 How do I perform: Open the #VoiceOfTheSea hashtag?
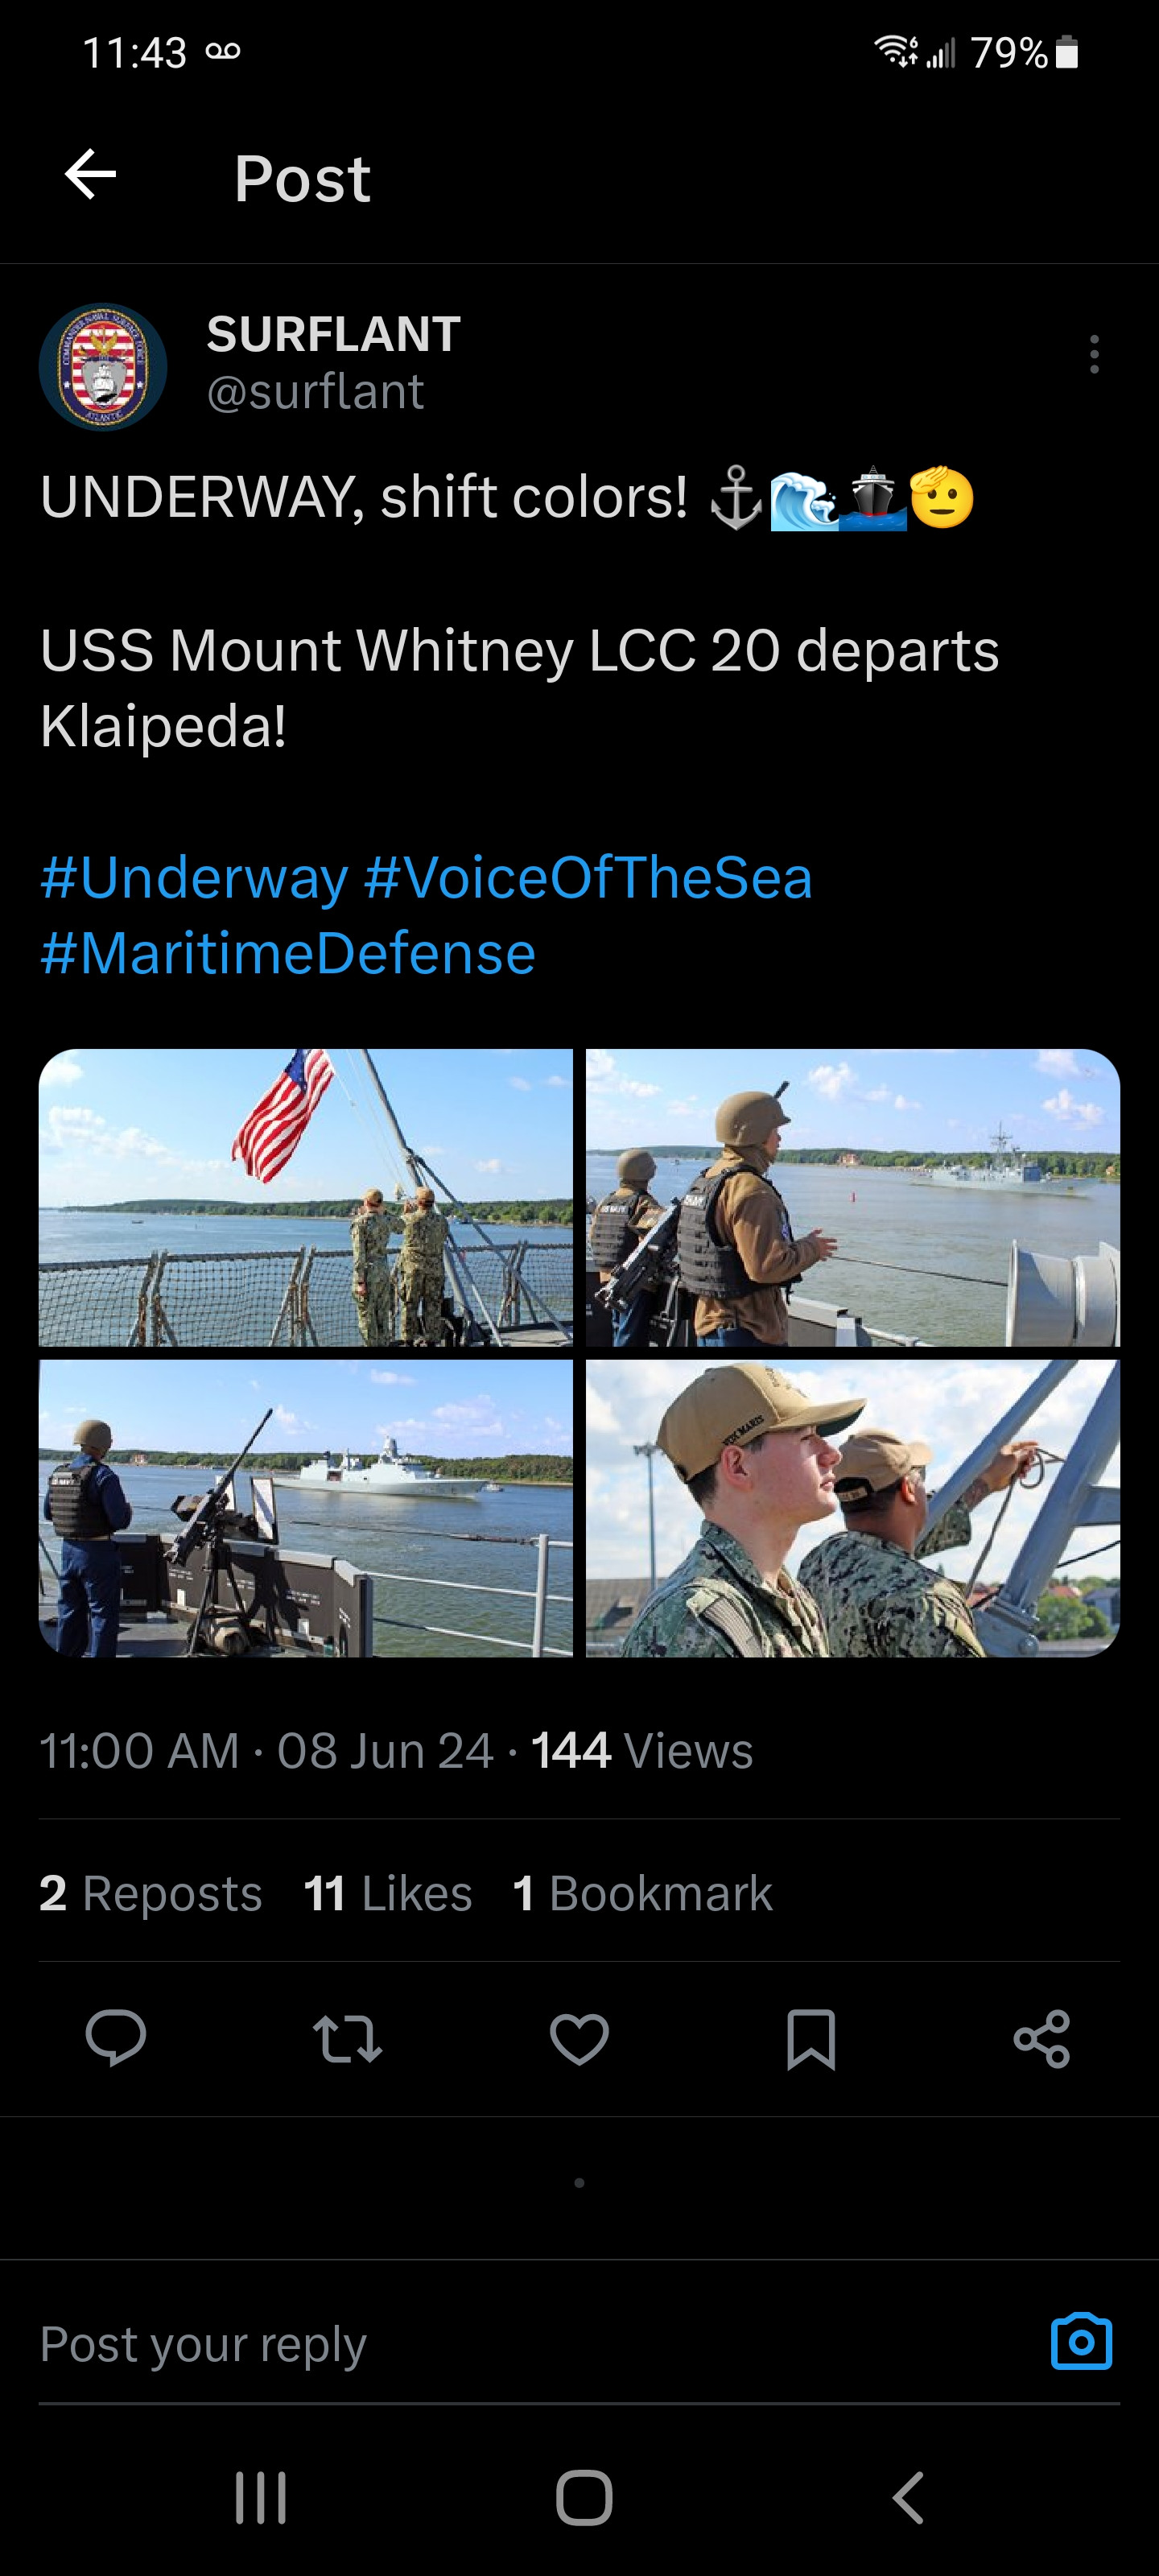pos(588,878)
